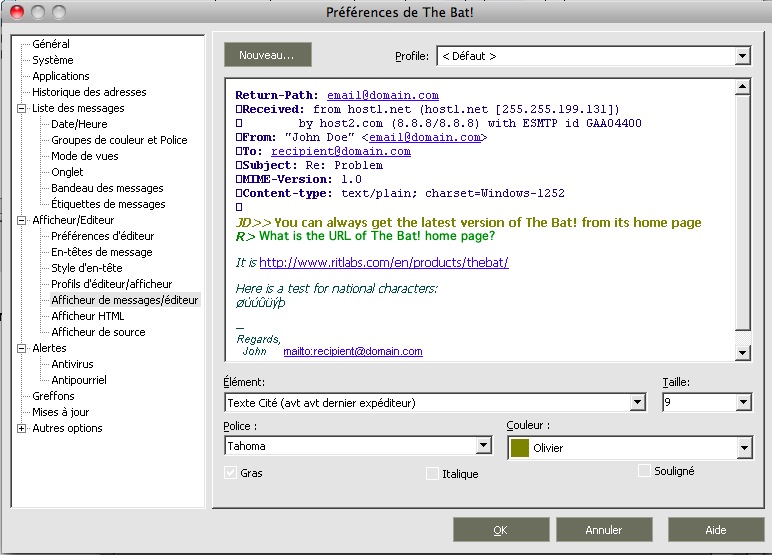Click the preview scrollbar down arrow

[x=742, y=353]
